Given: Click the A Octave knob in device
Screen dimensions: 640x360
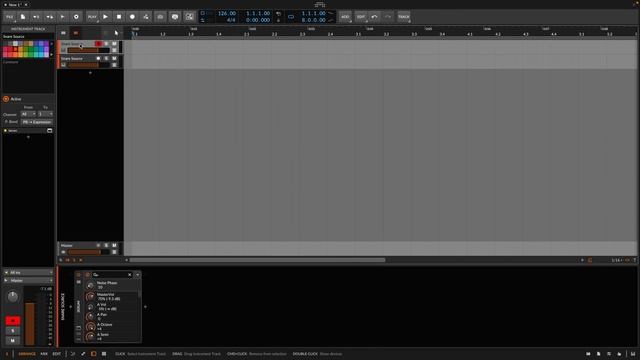Looking at the screenshot, I should 90,327.
